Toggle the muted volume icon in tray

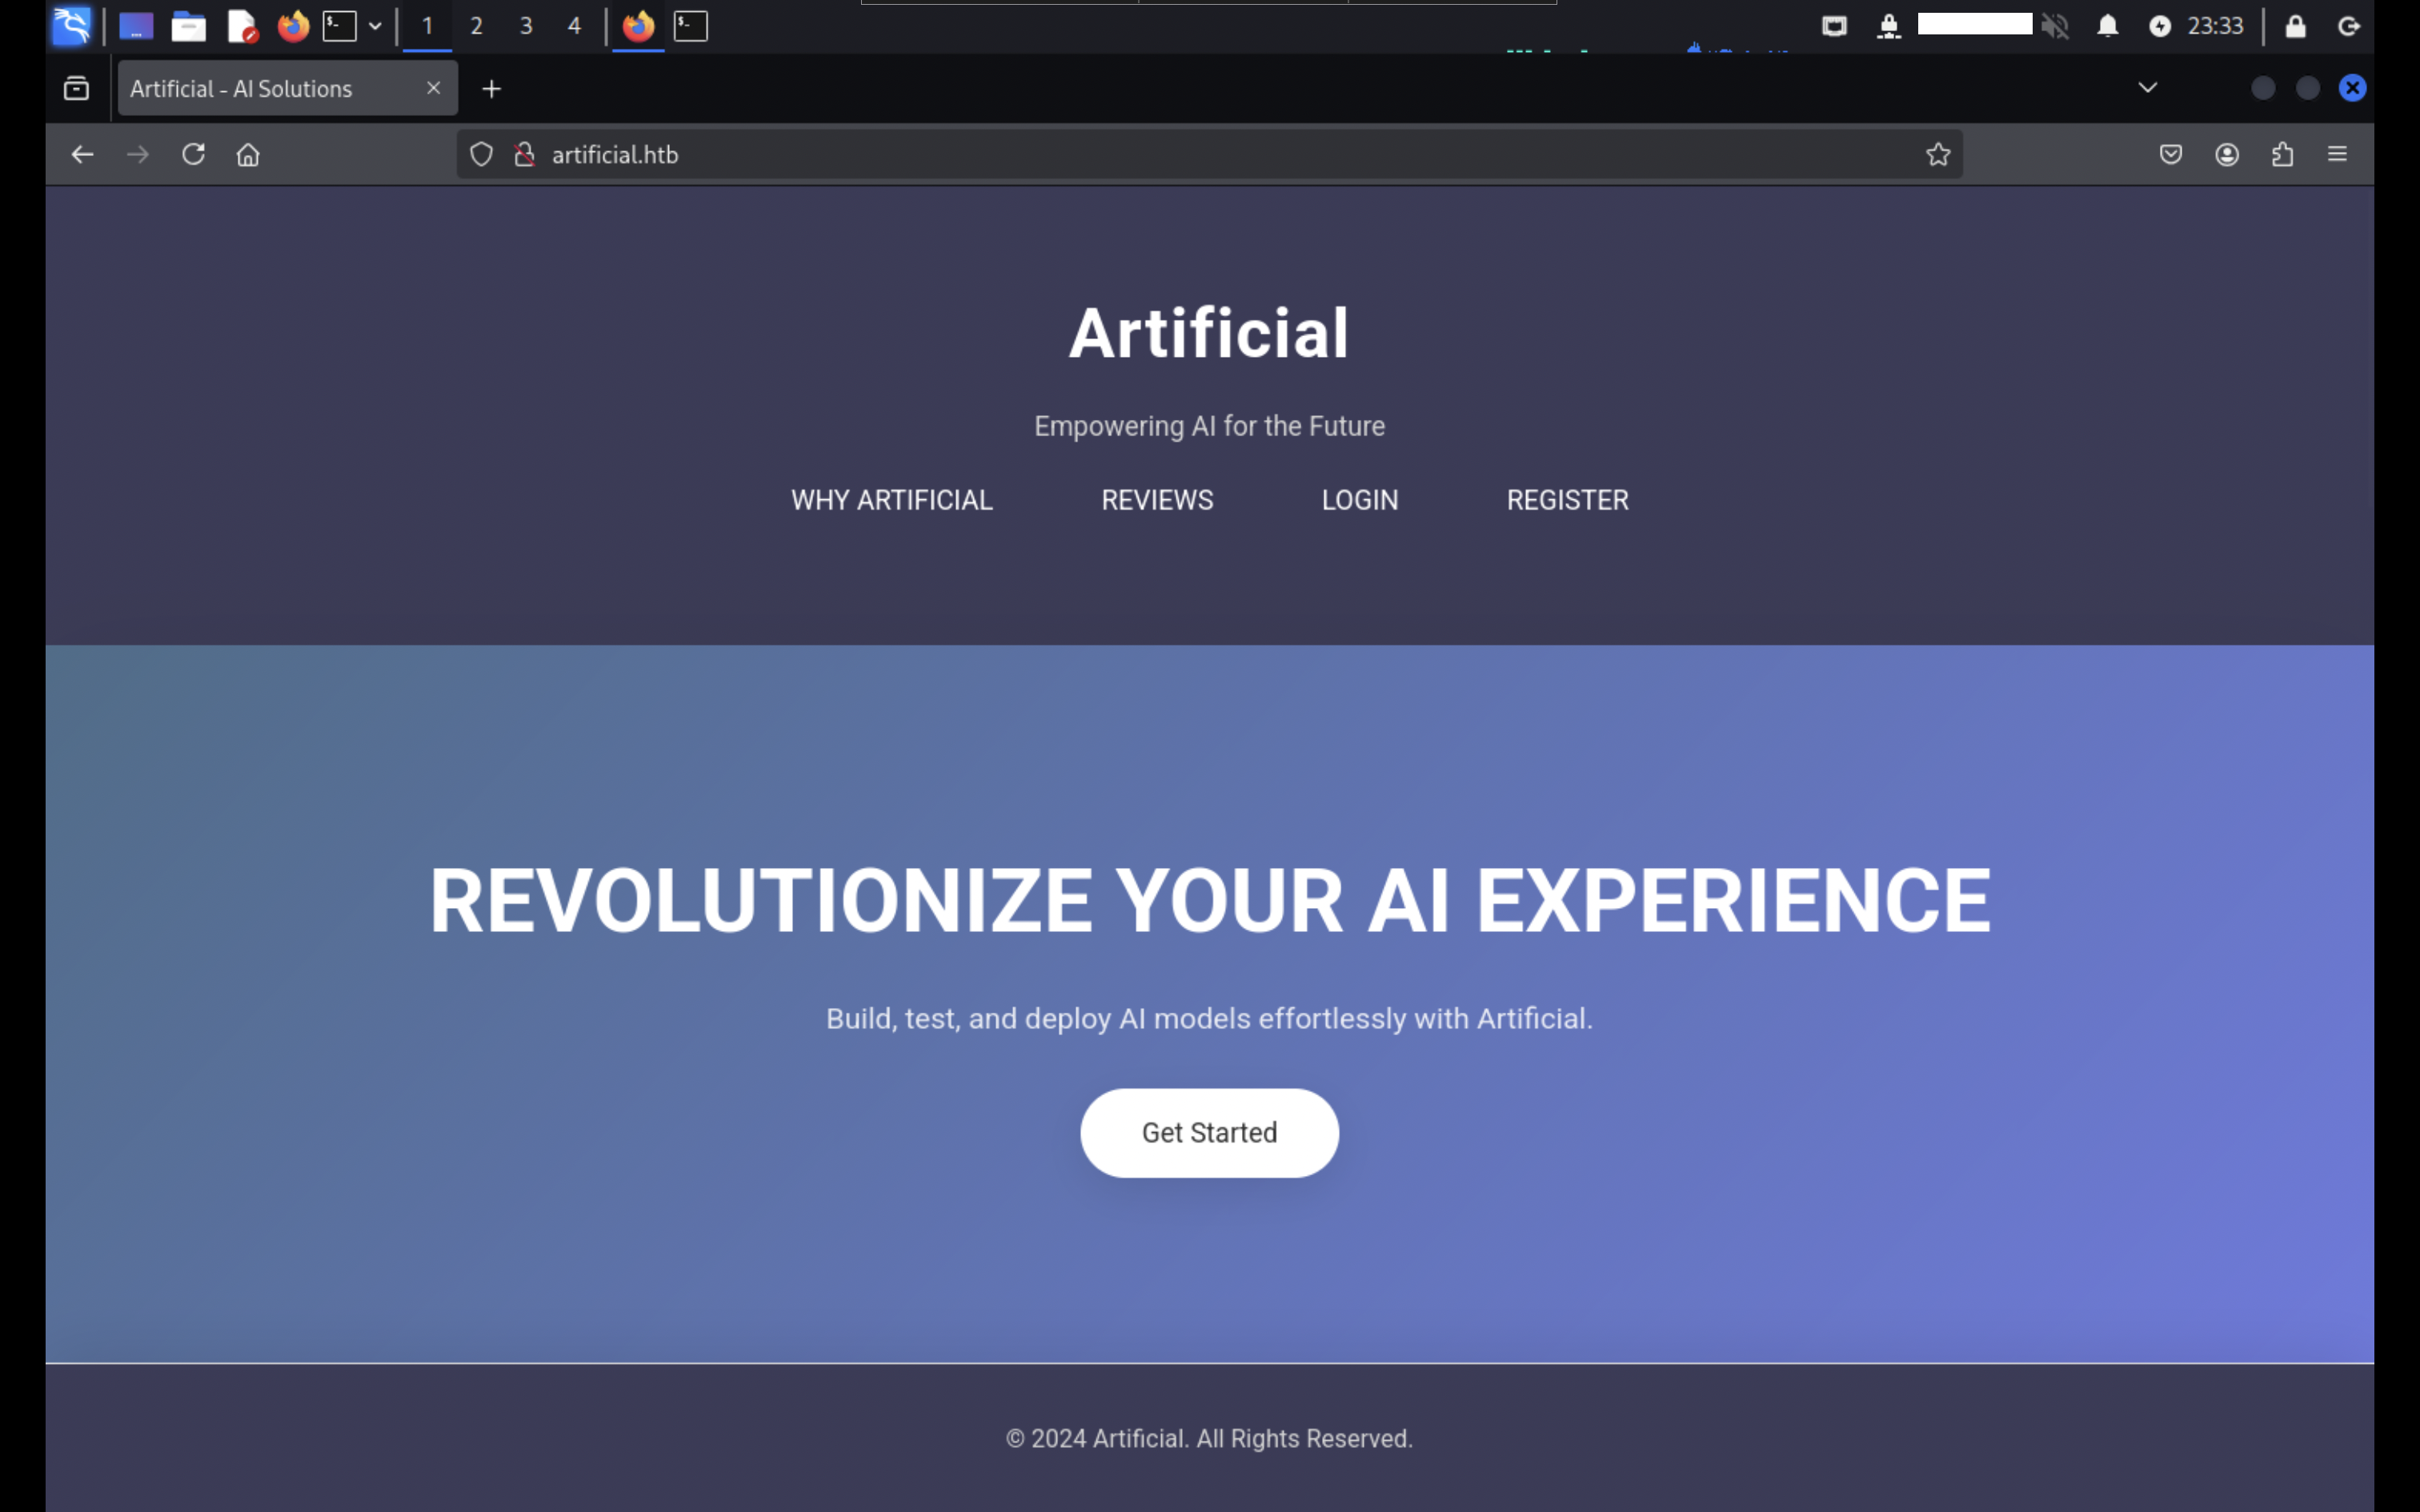pyautogui.click(x=2054, y=26)
